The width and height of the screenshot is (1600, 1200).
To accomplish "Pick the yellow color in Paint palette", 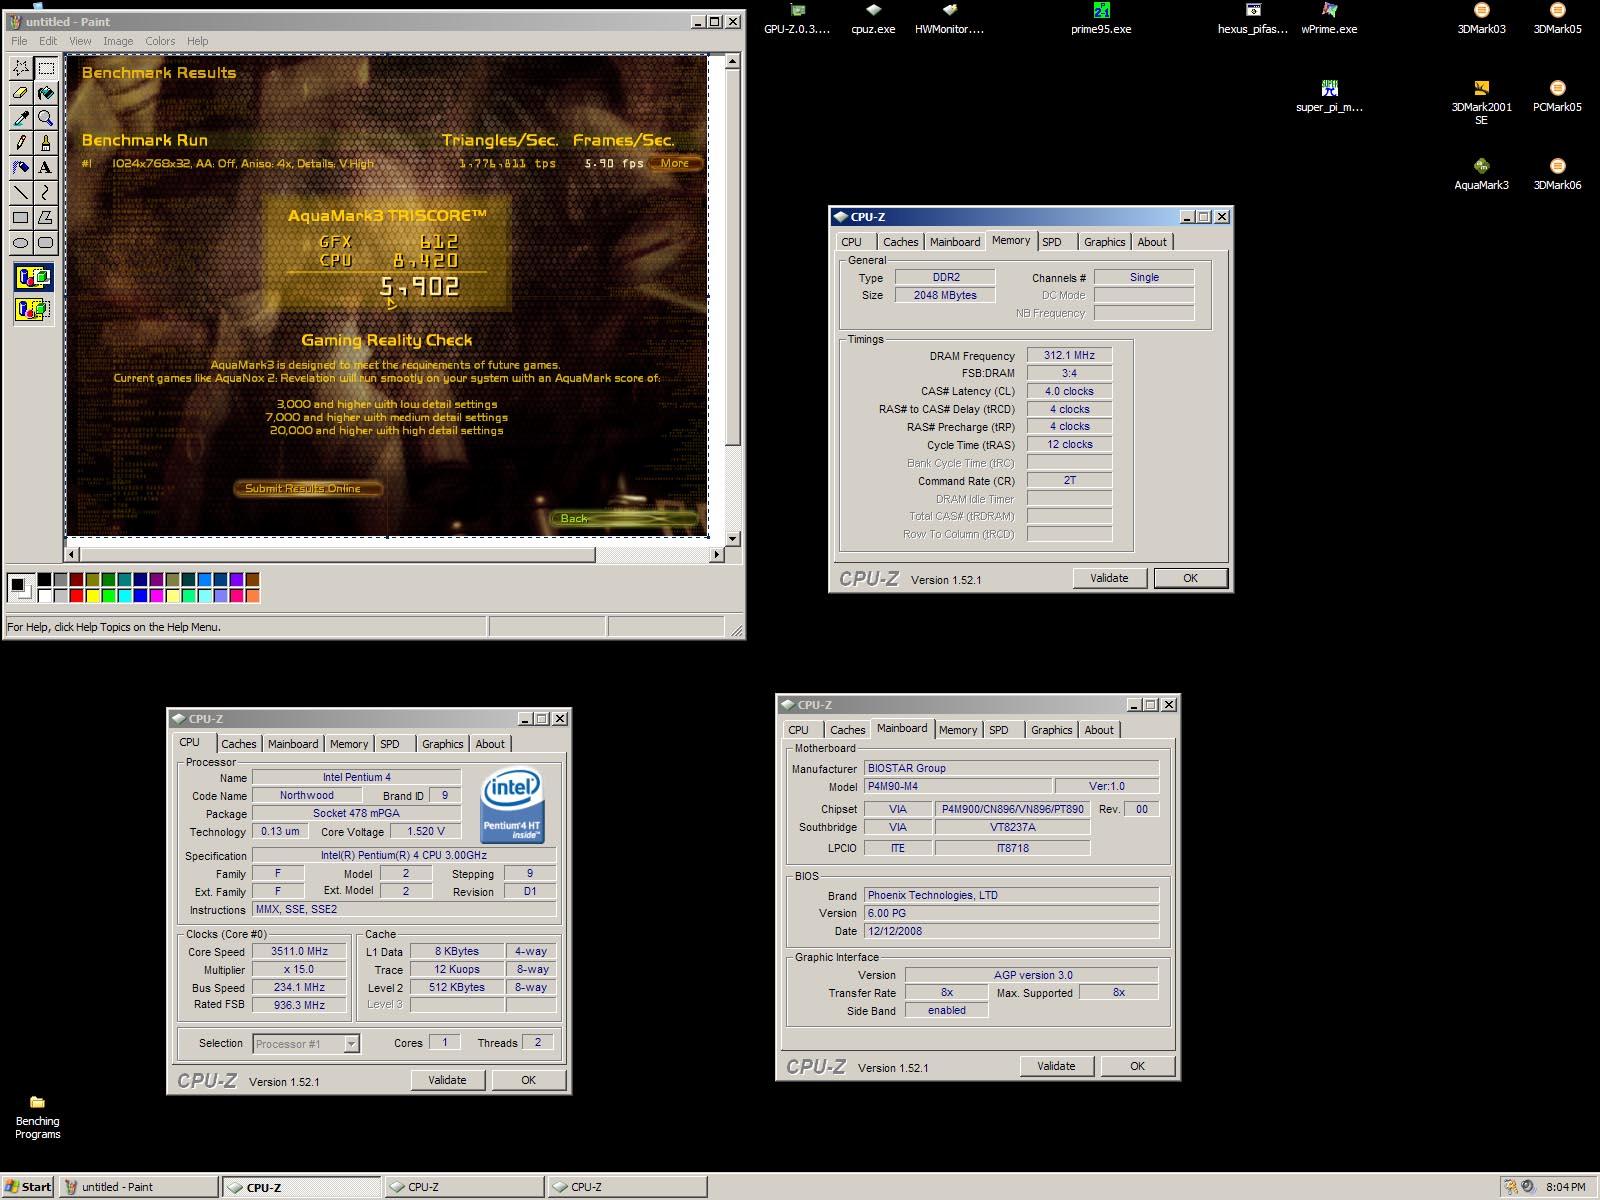I will coord(92,596).
